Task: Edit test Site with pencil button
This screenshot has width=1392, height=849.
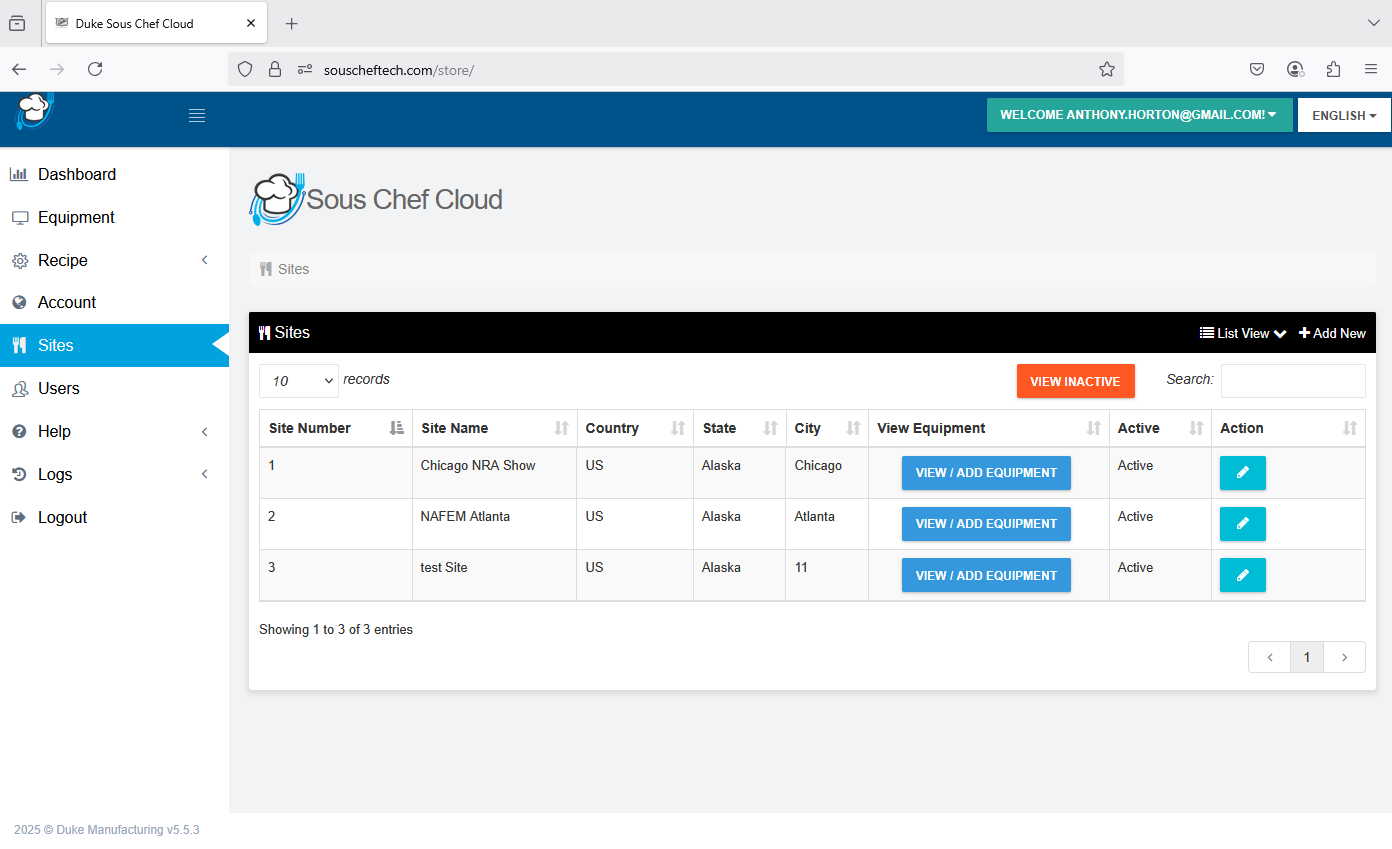Action: [1243, 575]
